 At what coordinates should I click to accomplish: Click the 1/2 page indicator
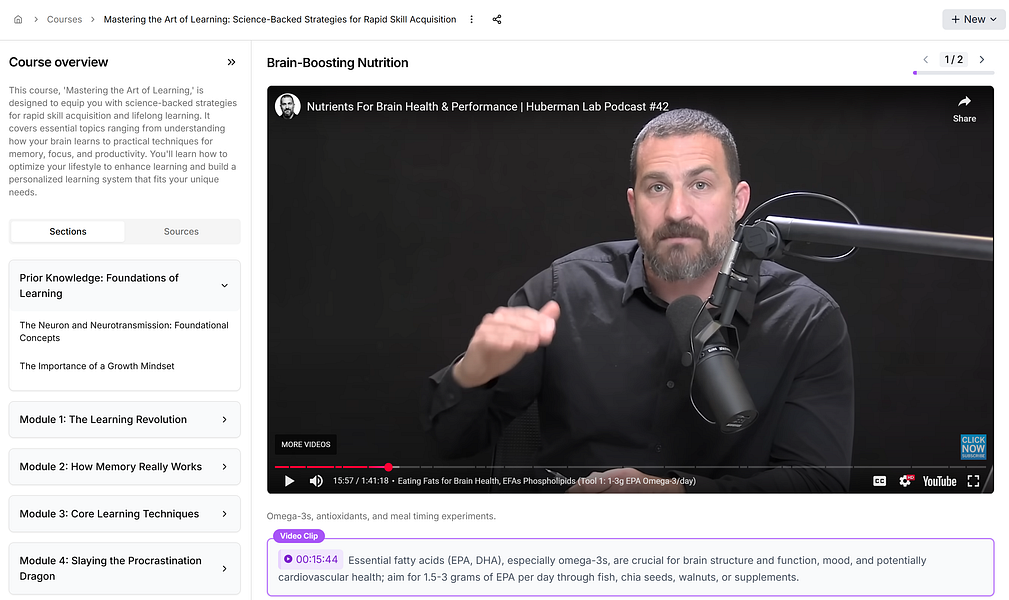coord(954,60)
